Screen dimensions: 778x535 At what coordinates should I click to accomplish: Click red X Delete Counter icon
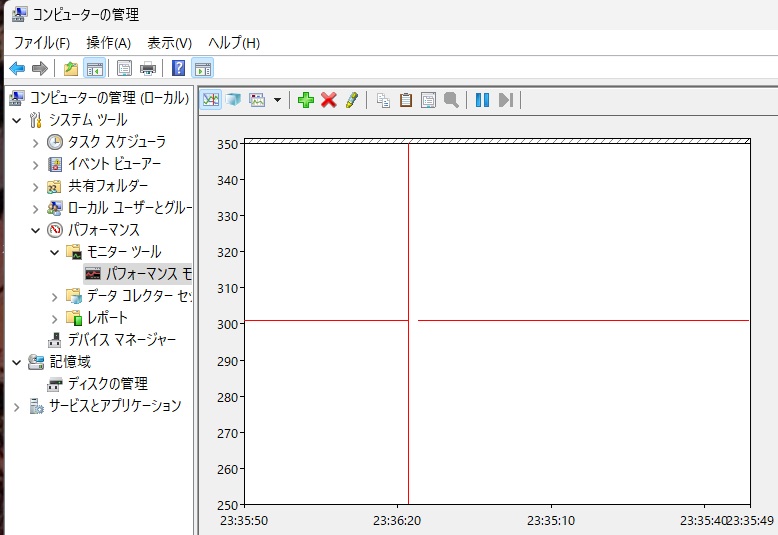coord(328,100)
